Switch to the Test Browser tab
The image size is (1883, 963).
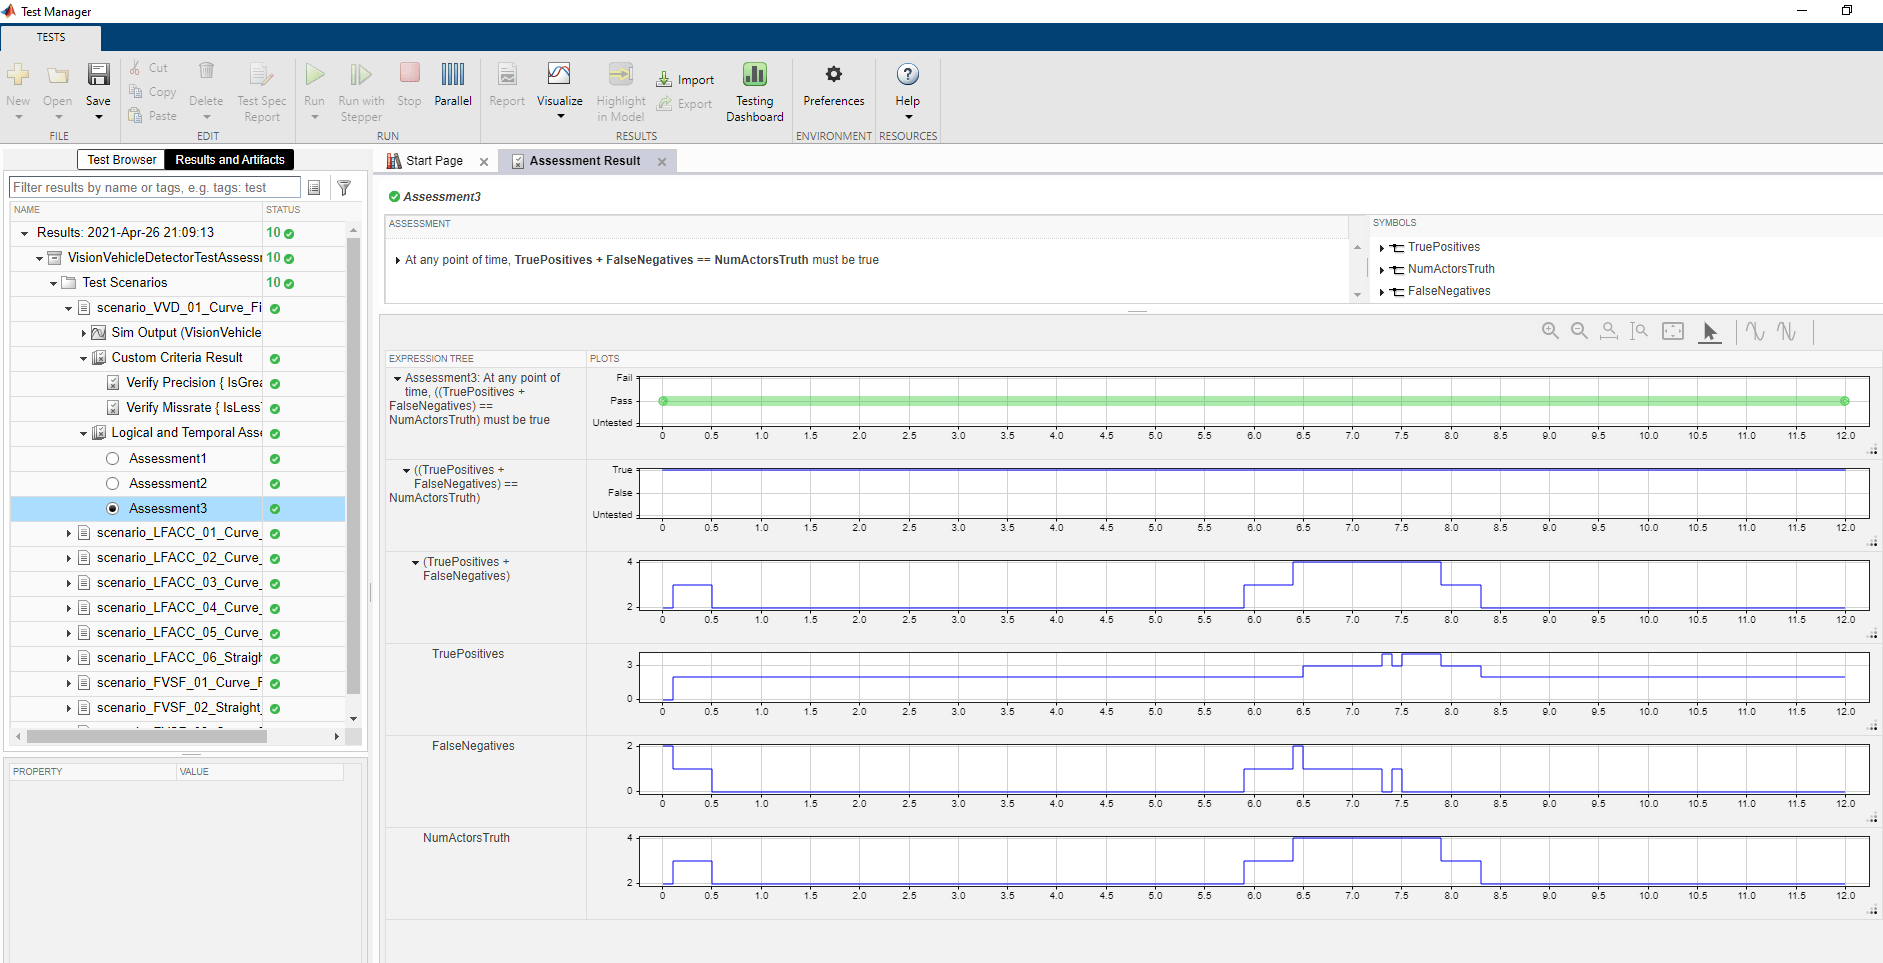[121, 160]
